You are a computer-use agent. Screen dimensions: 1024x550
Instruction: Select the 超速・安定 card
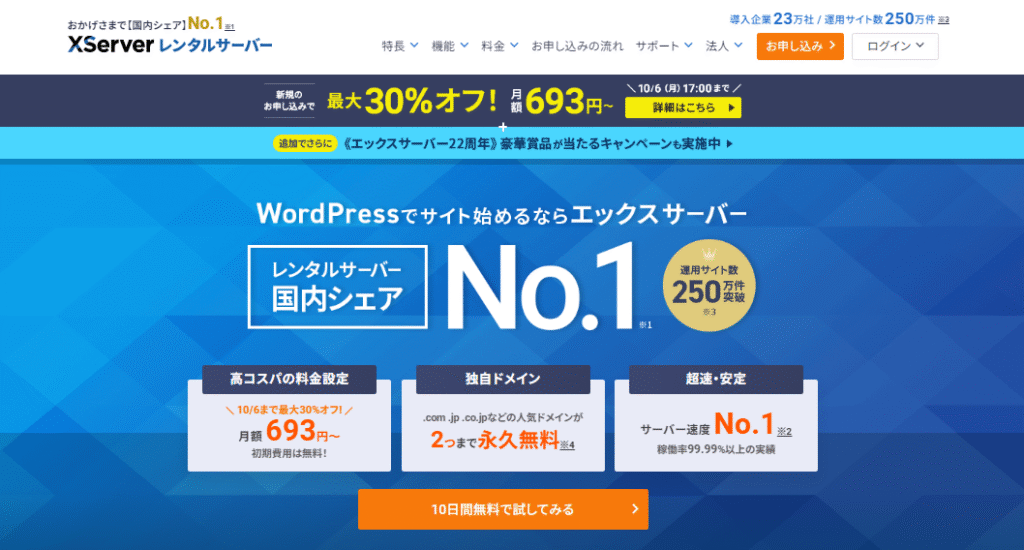tap(716, 418)
